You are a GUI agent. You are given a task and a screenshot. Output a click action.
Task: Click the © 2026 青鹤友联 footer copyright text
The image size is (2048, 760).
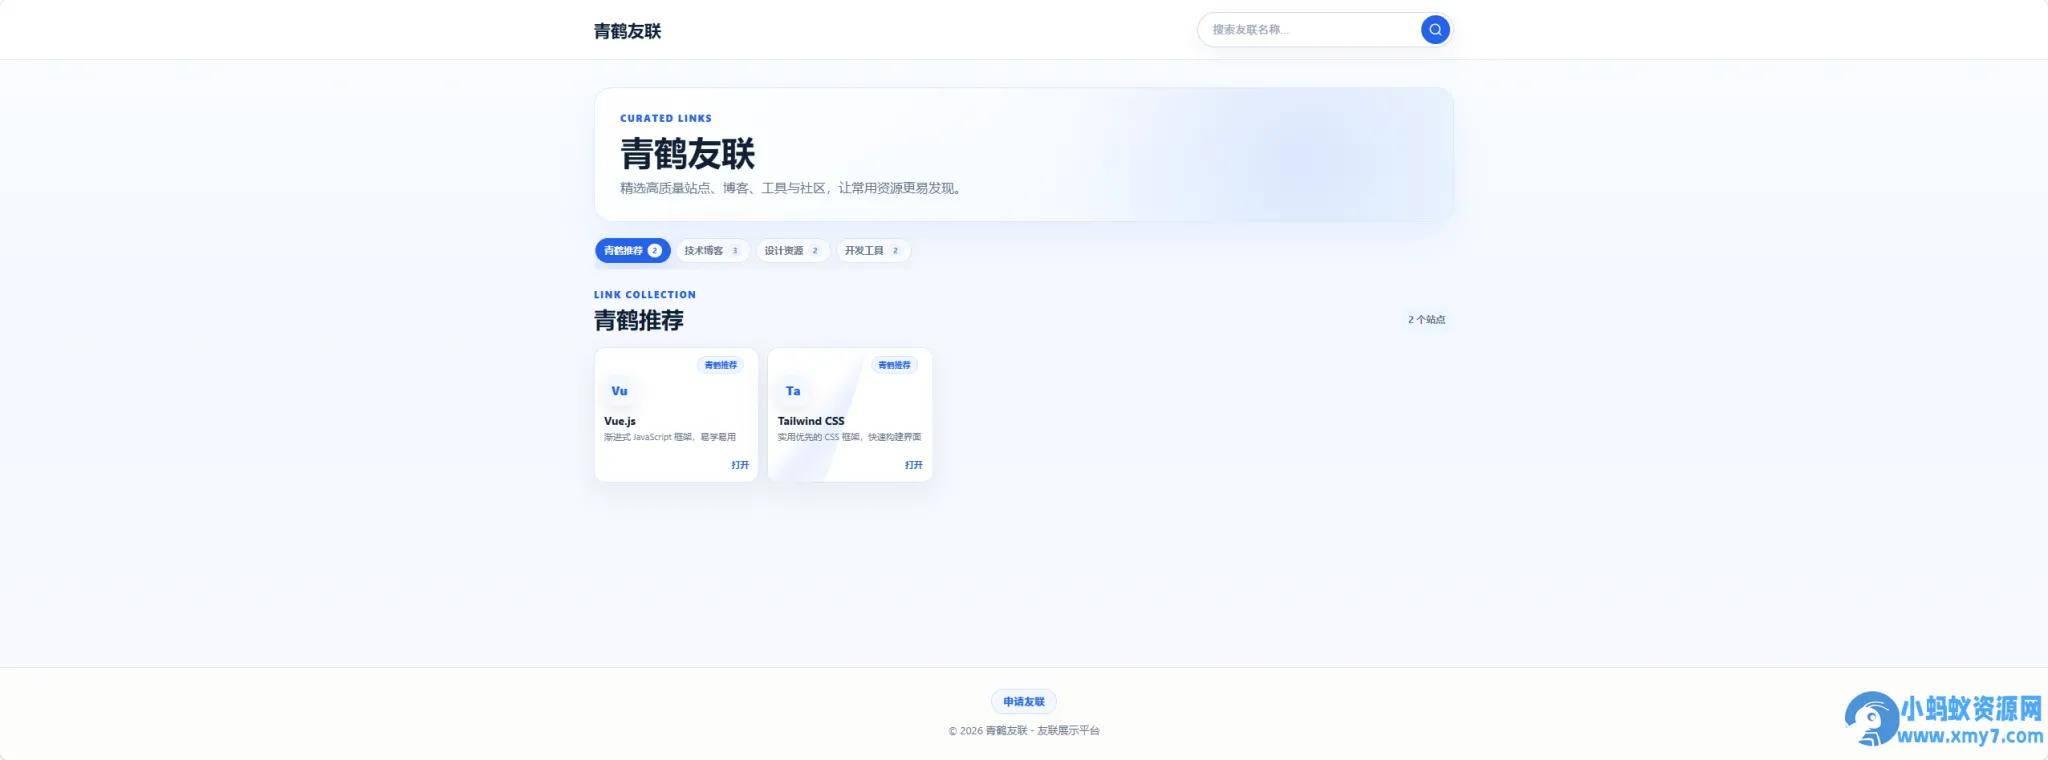[1024, 731]
